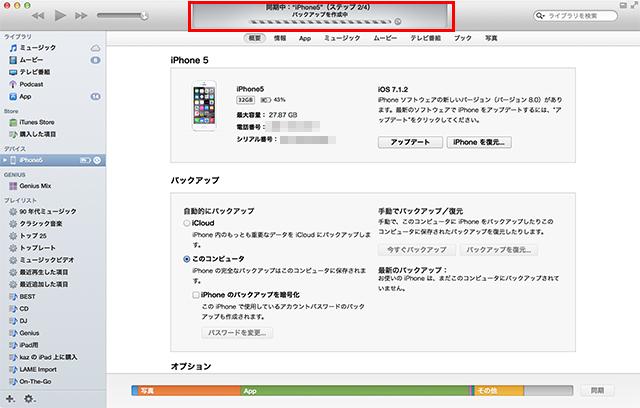Open On-The-Go playlist
640x408 pixels.
click(30, 382)
